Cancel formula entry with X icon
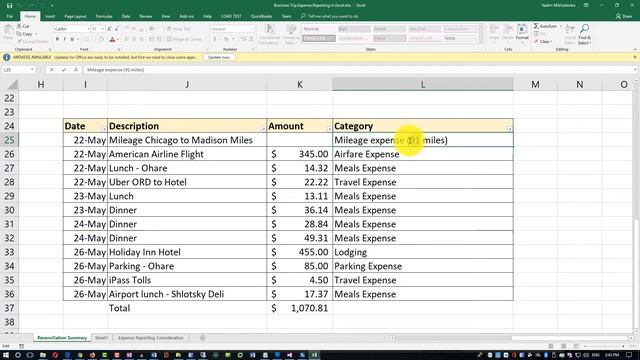The width and height of the screenshot is (640, 360). (x=52, y=70)
